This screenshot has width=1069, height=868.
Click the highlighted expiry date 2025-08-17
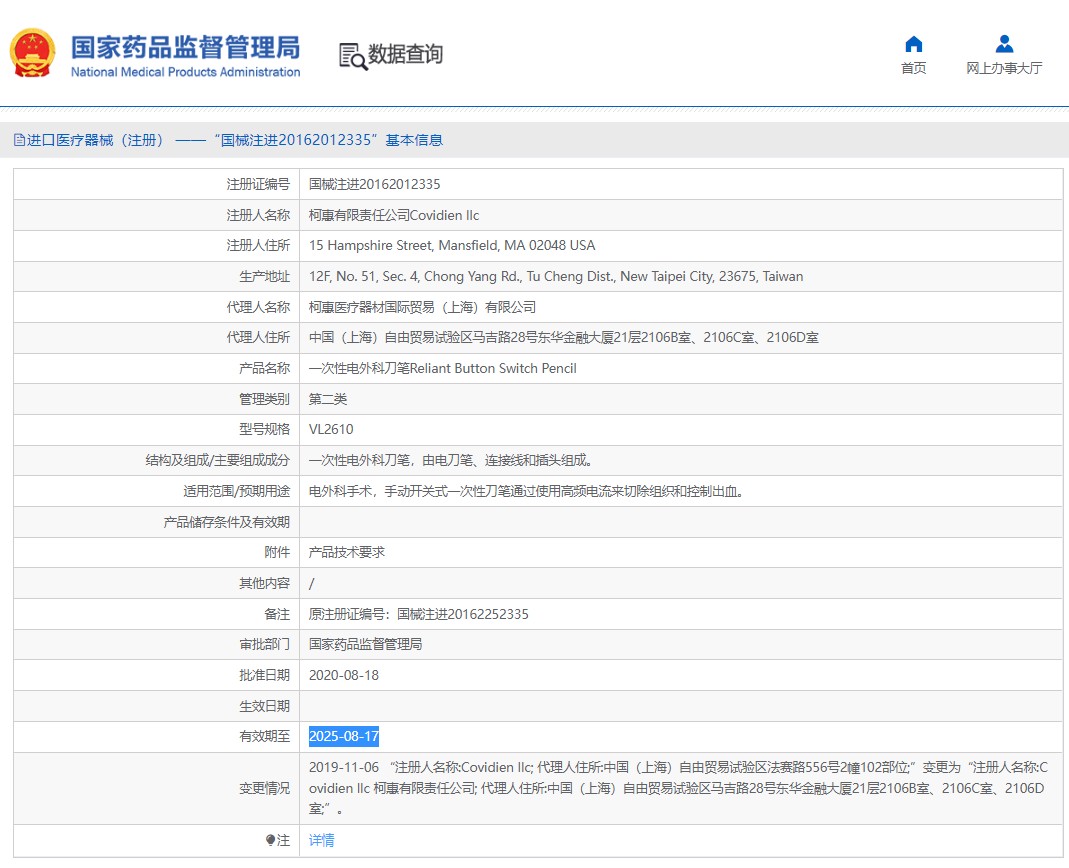point(344,736)
